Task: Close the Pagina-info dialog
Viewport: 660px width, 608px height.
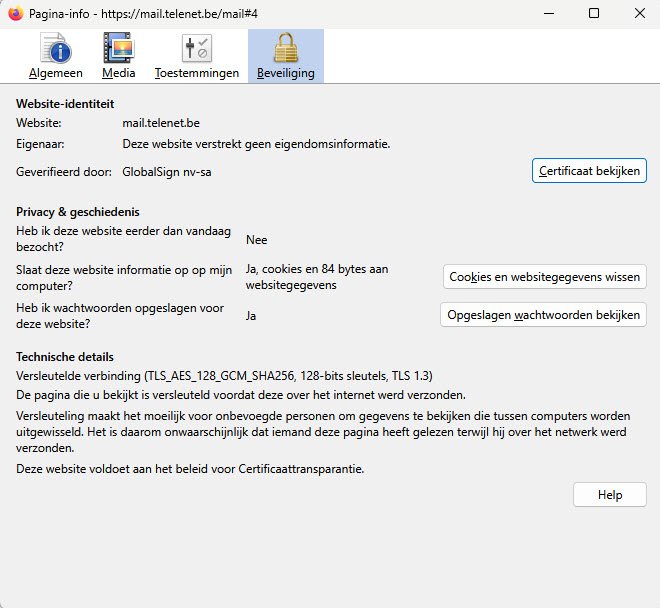Action: coord(637,14)
